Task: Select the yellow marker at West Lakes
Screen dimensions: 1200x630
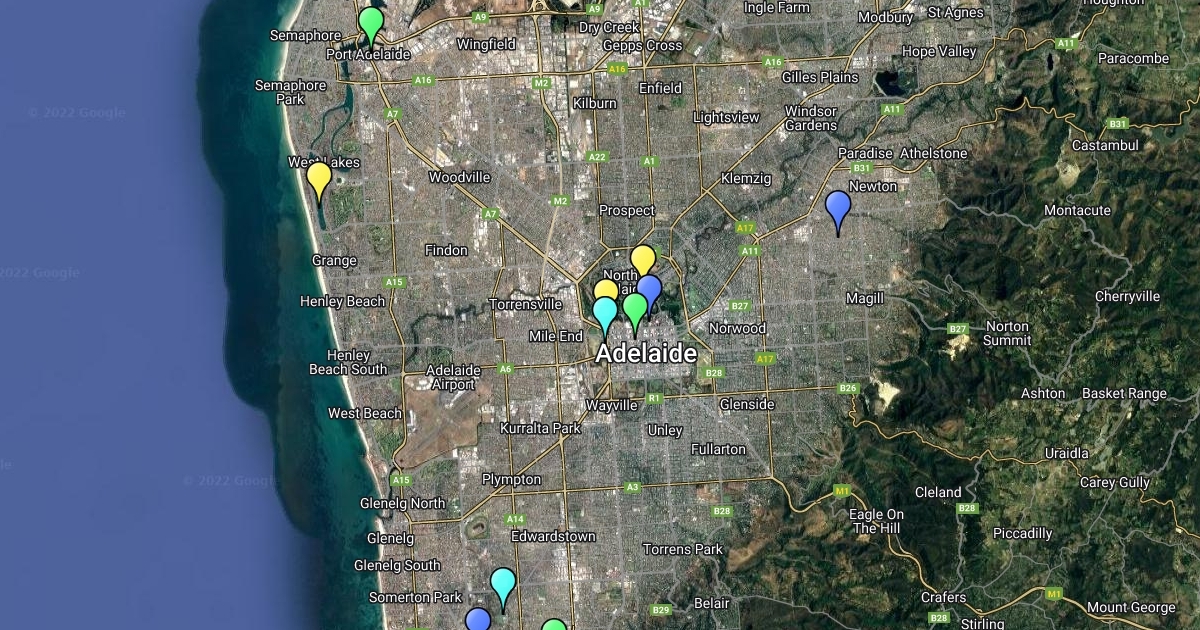Action: tap(319, 178)
